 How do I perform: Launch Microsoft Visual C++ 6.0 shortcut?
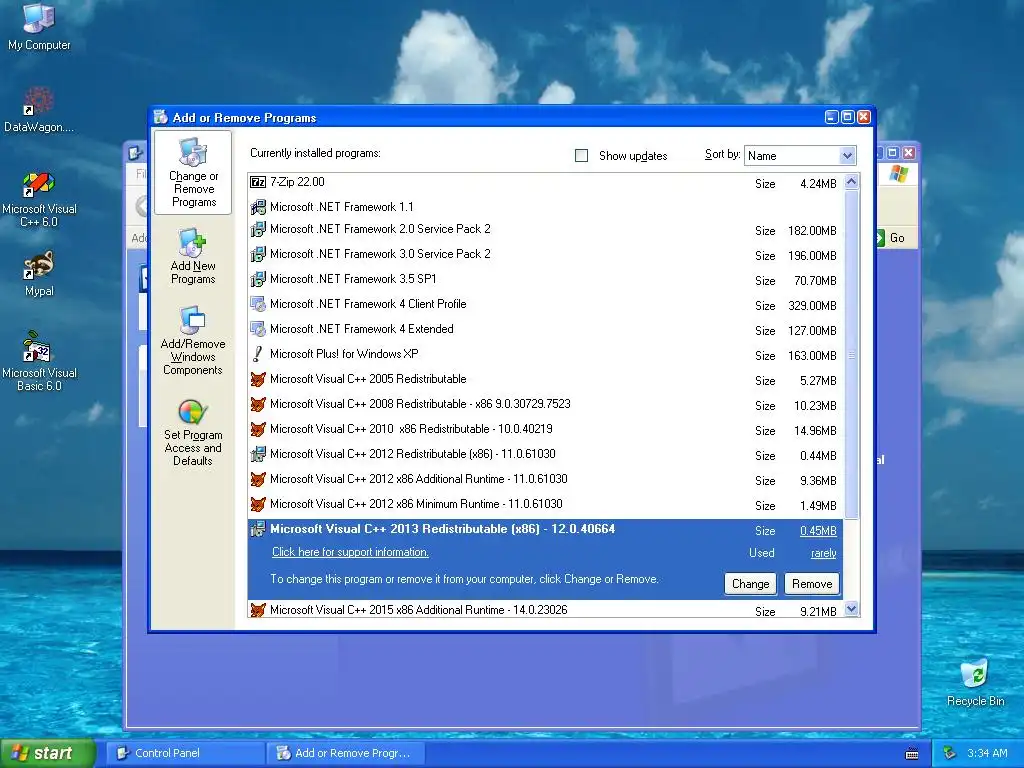click(x=39, y=199)
